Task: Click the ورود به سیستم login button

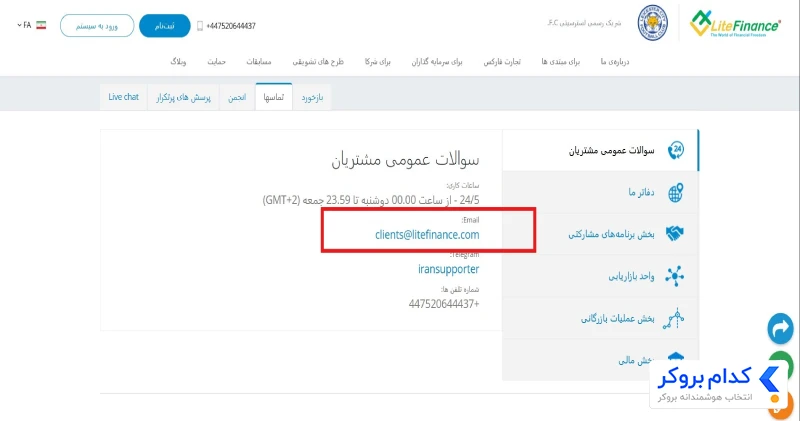Action: pyautogui.click(x=97, y=26)
